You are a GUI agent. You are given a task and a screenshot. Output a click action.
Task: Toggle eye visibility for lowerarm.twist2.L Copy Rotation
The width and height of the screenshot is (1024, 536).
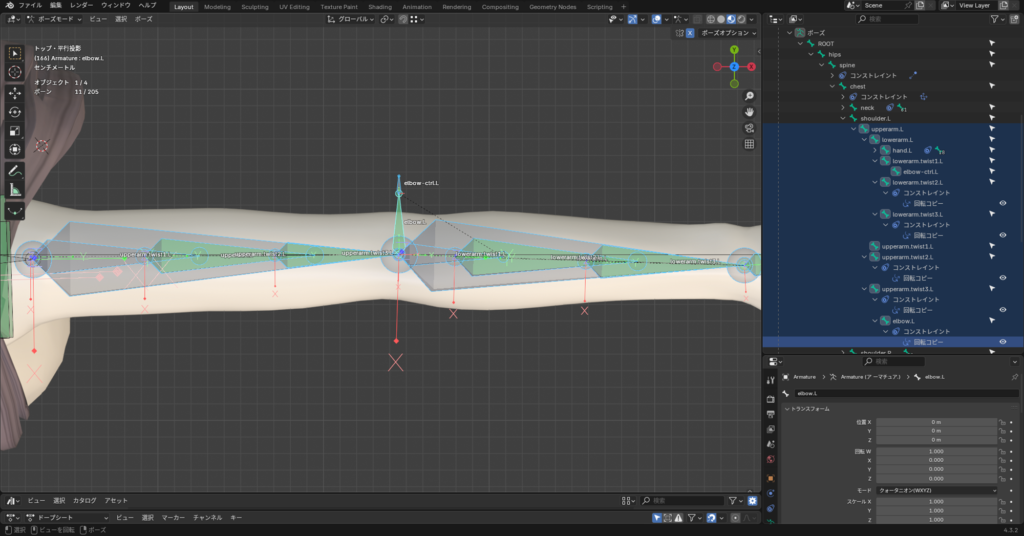click(1002, 203)
